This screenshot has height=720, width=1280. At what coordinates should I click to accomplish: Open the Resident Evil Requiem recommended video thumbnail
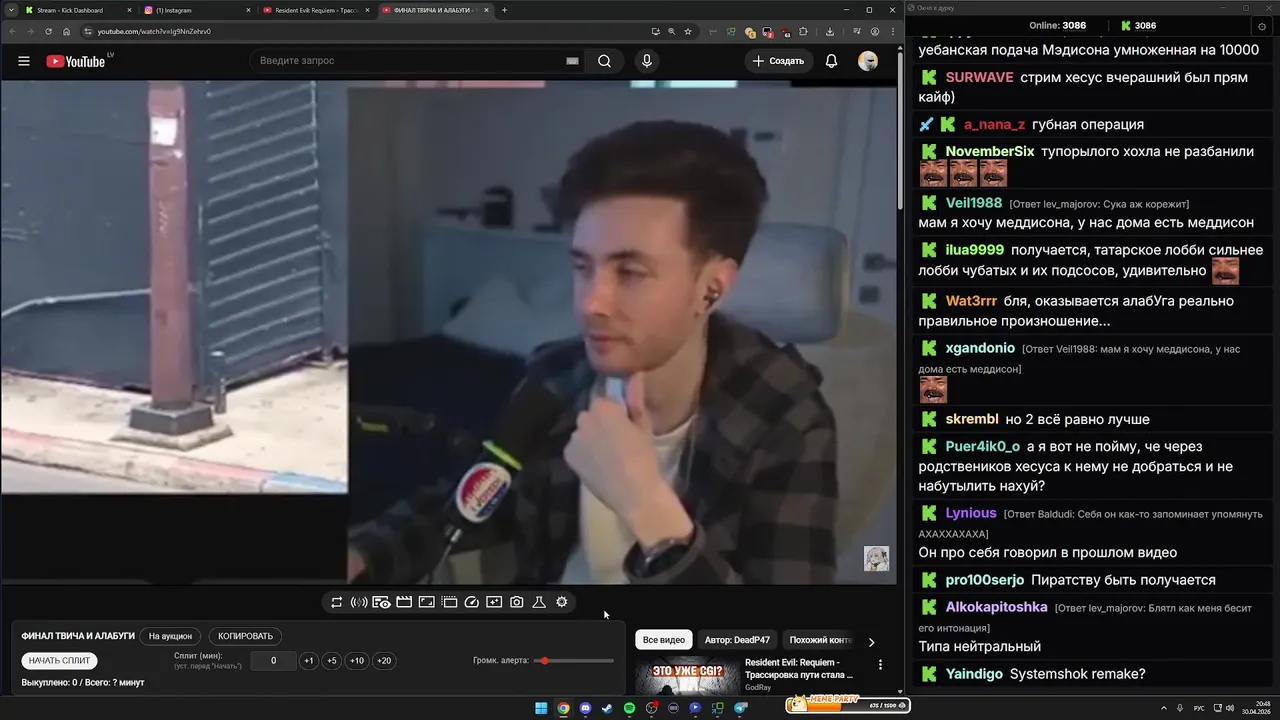687,676
